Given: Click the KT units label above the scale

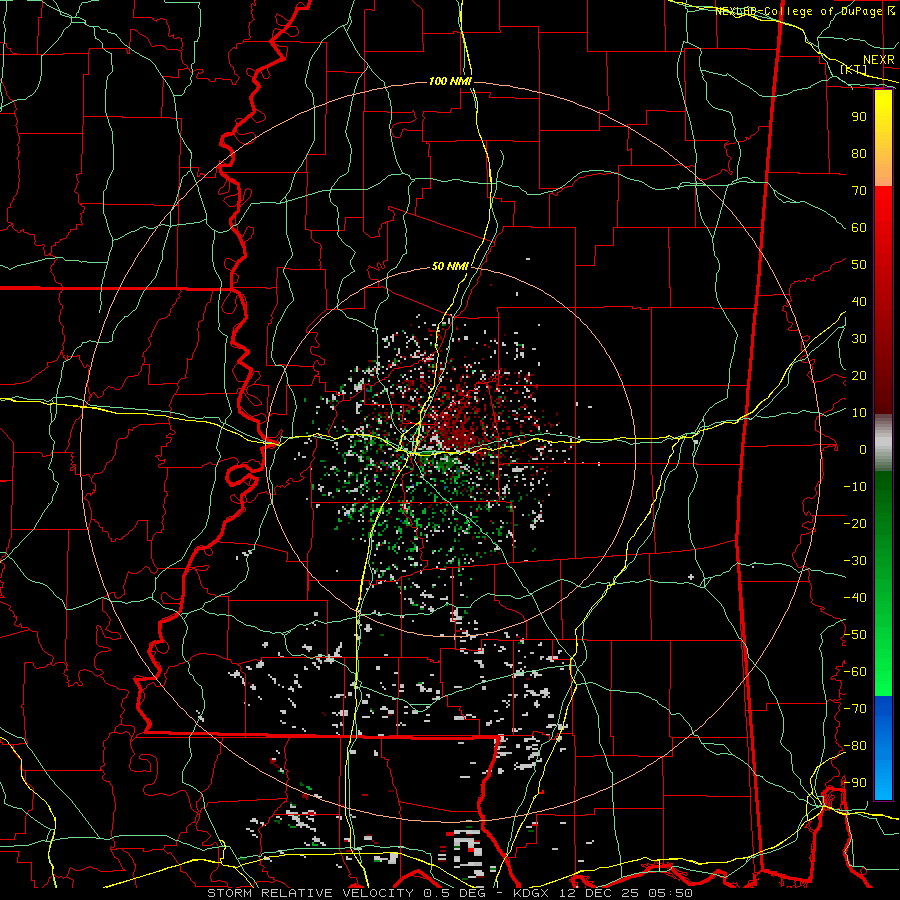Looking at the screenshot, I should point(853,69).
